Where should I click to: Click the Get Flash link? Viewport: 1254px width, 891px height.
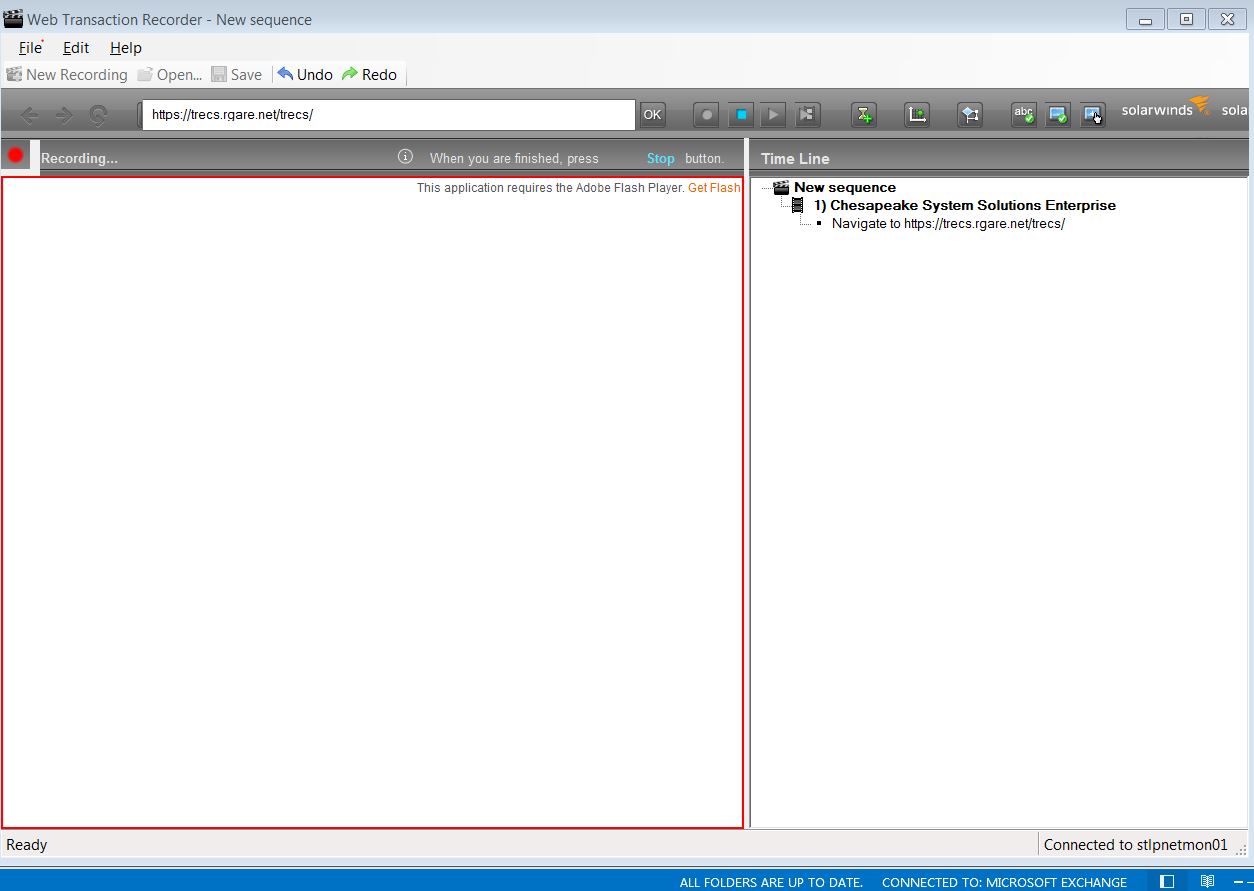coord(714,187)
